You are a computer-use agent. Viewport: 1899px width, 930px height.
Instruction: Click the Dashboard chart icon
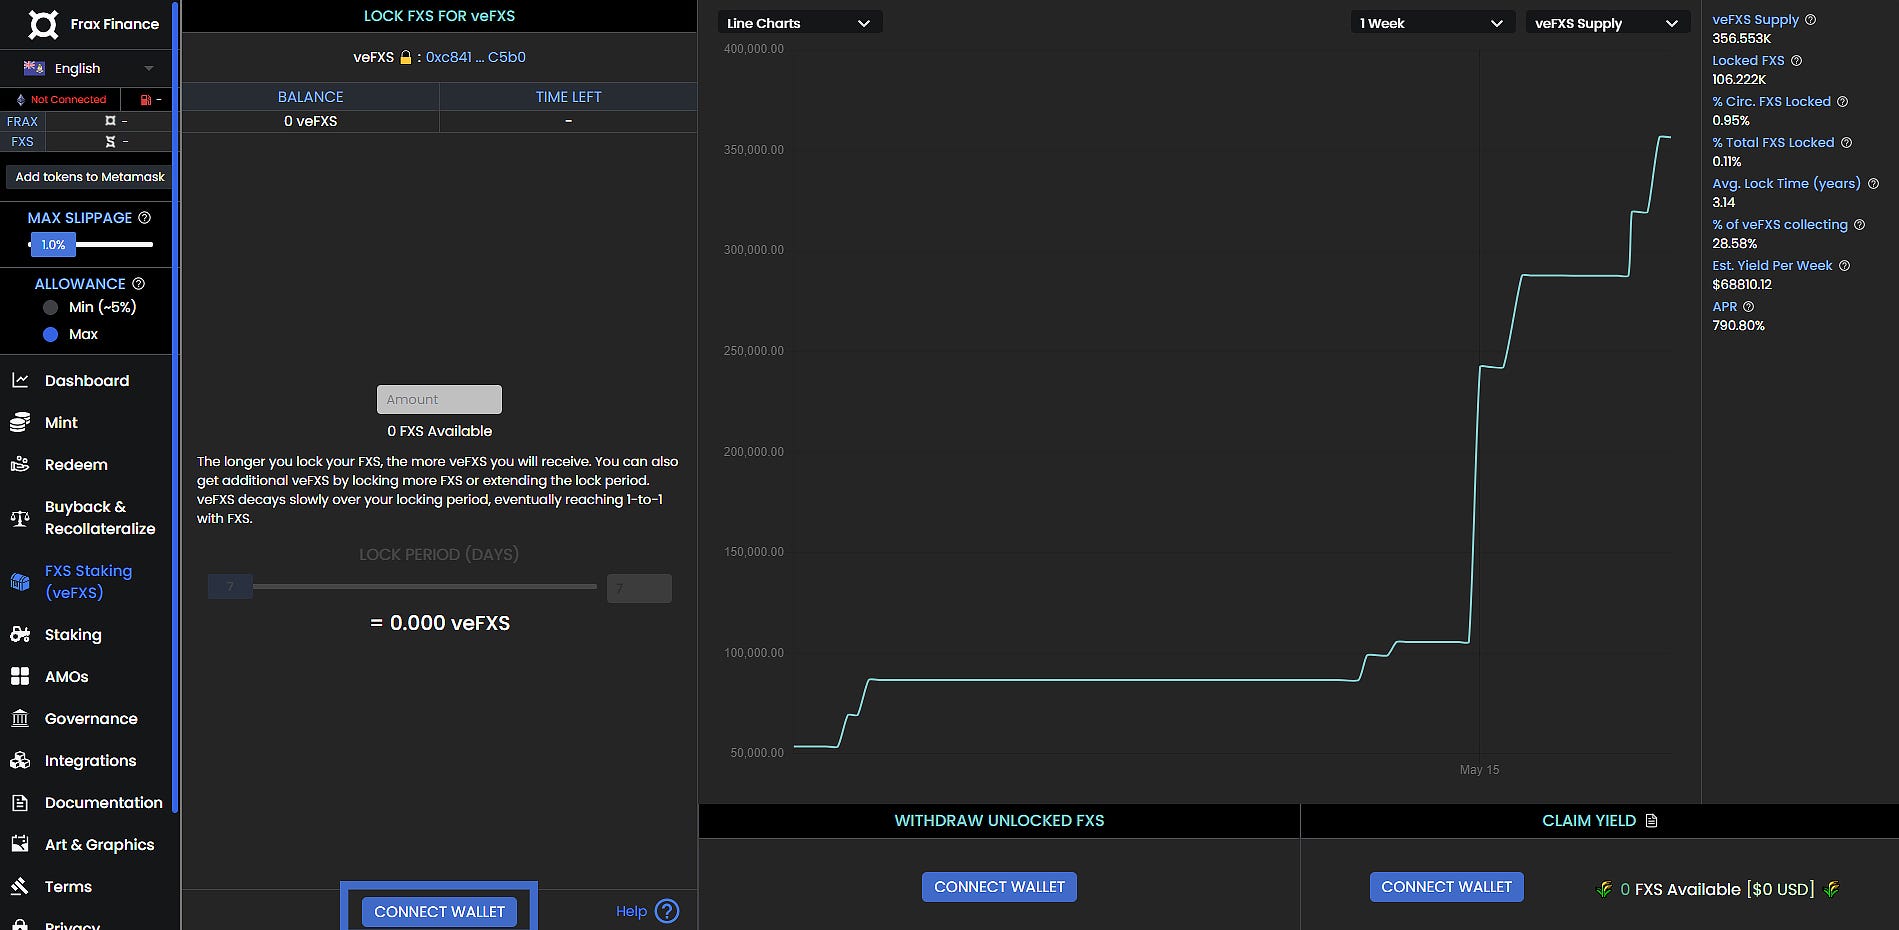20,380
